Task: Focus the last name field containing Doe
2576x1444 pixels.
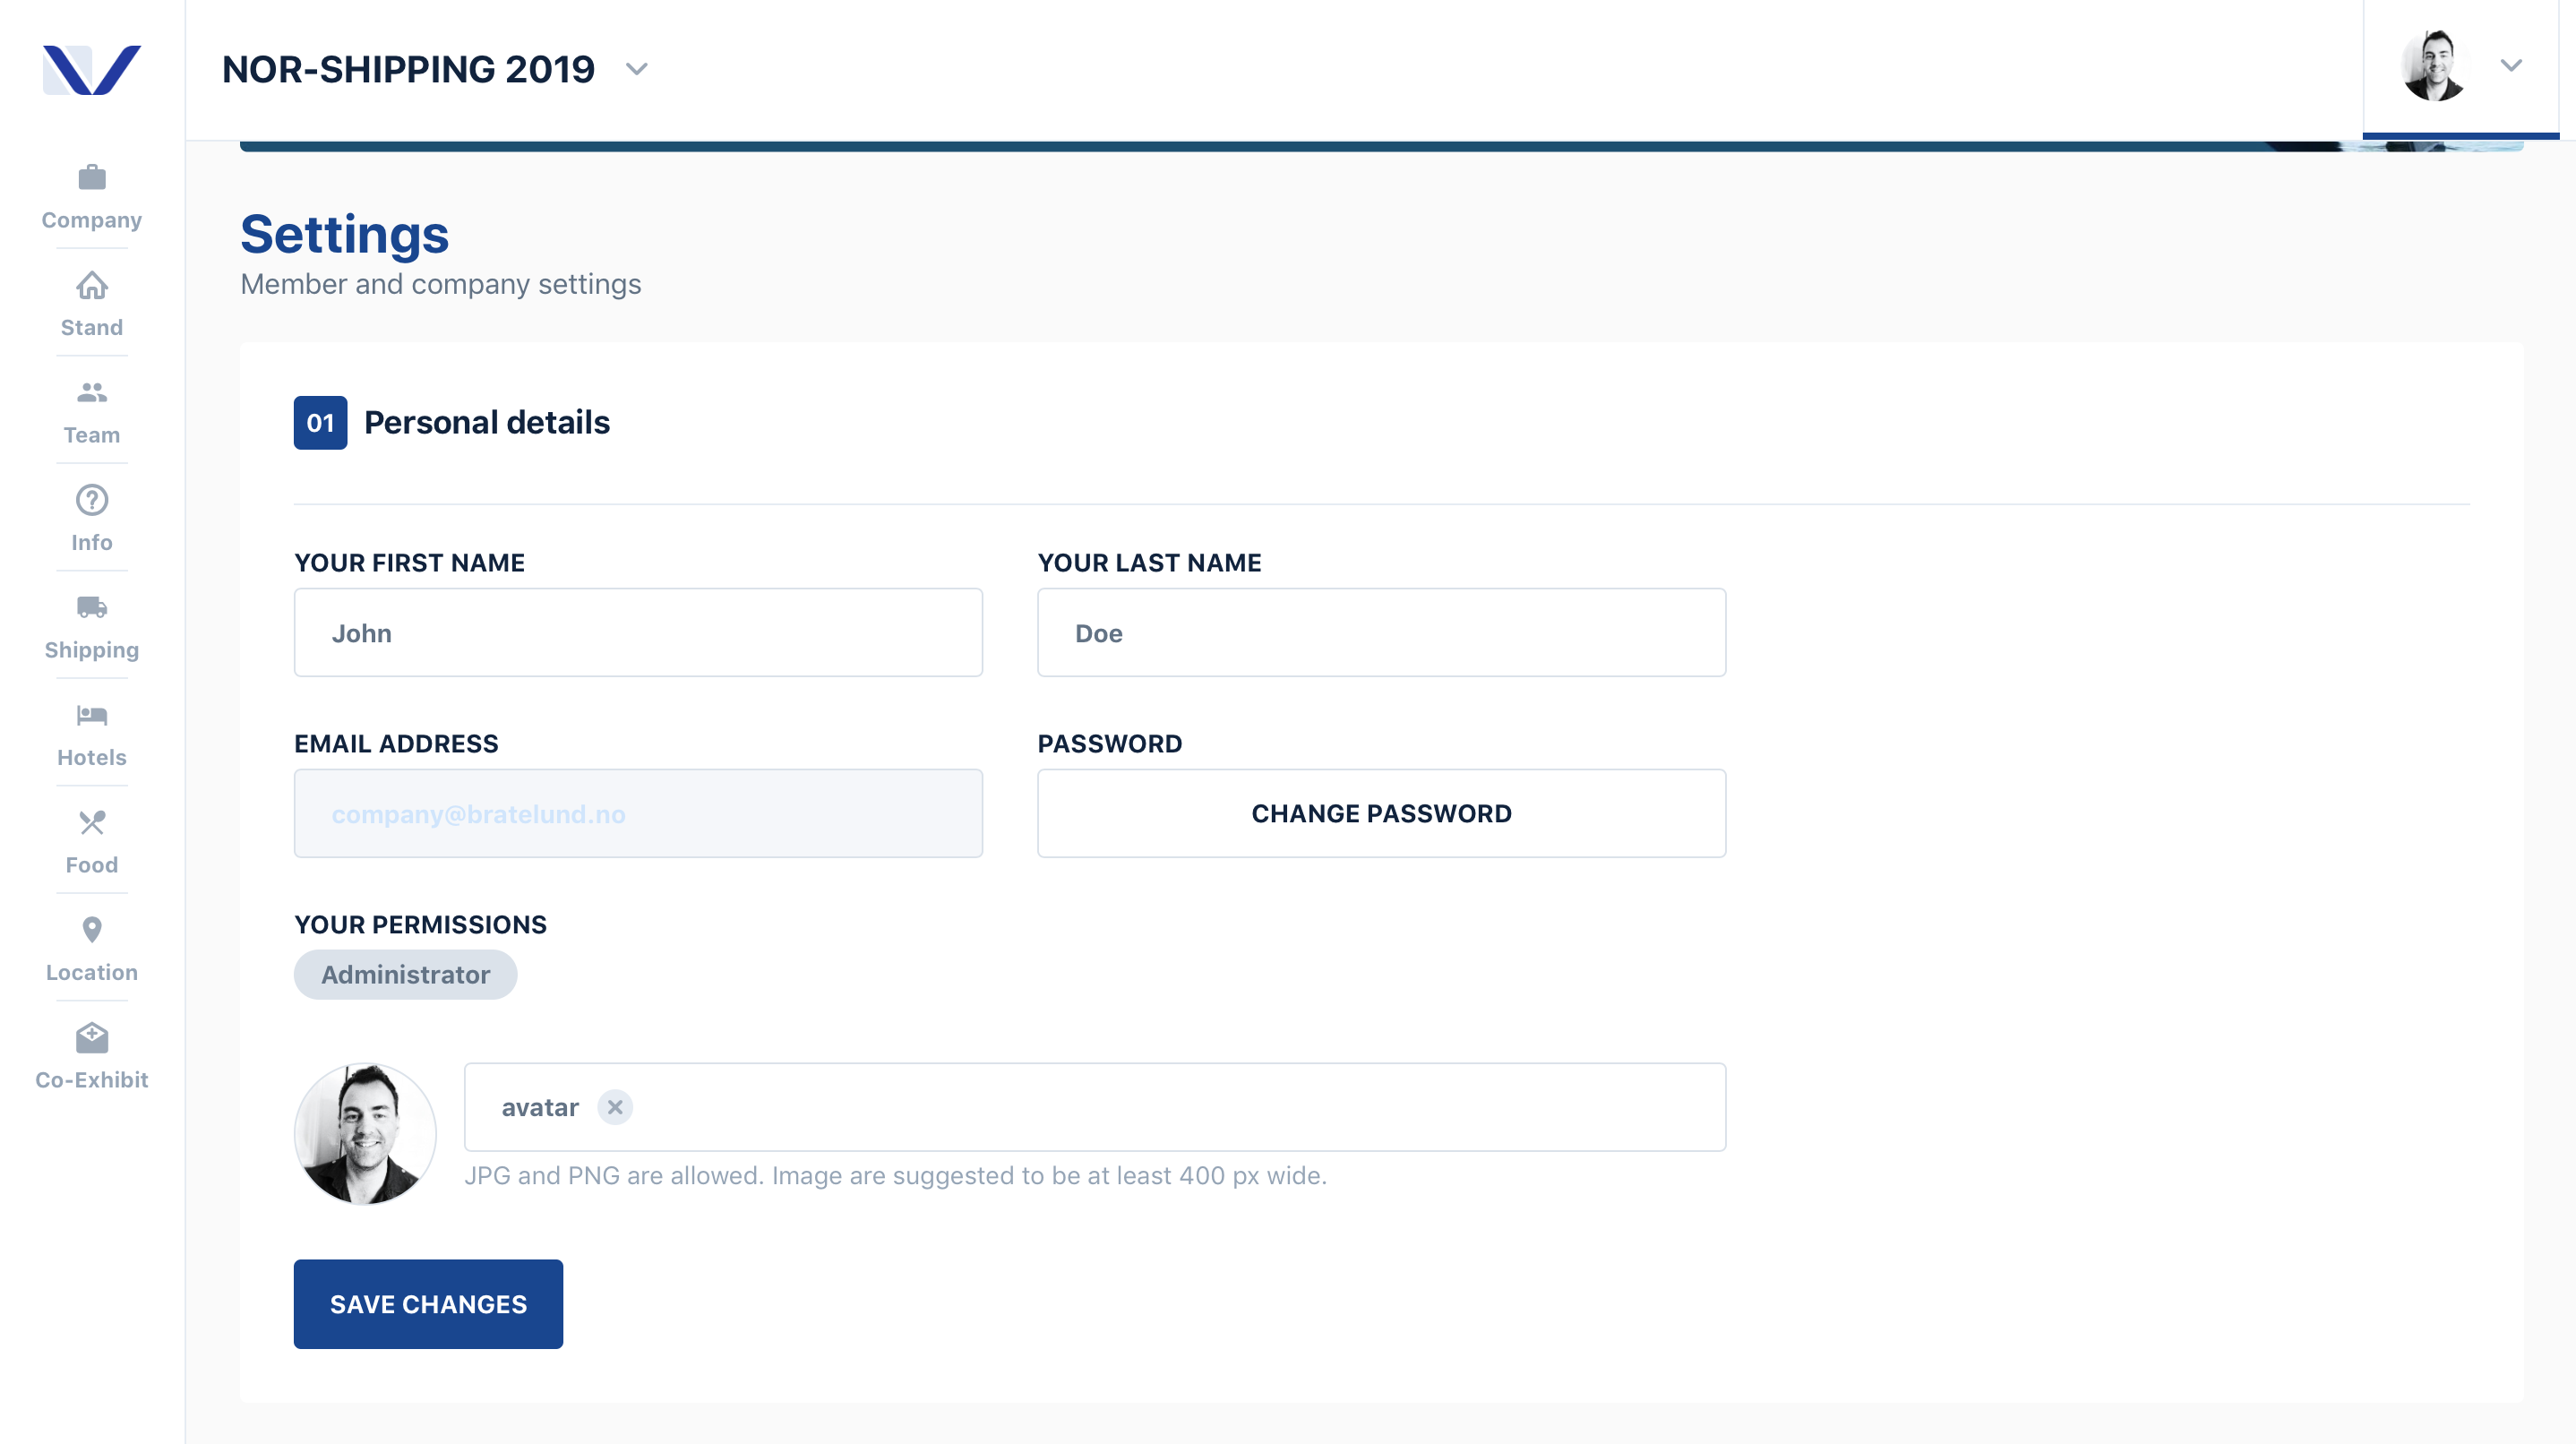Action: point(1381,633)
